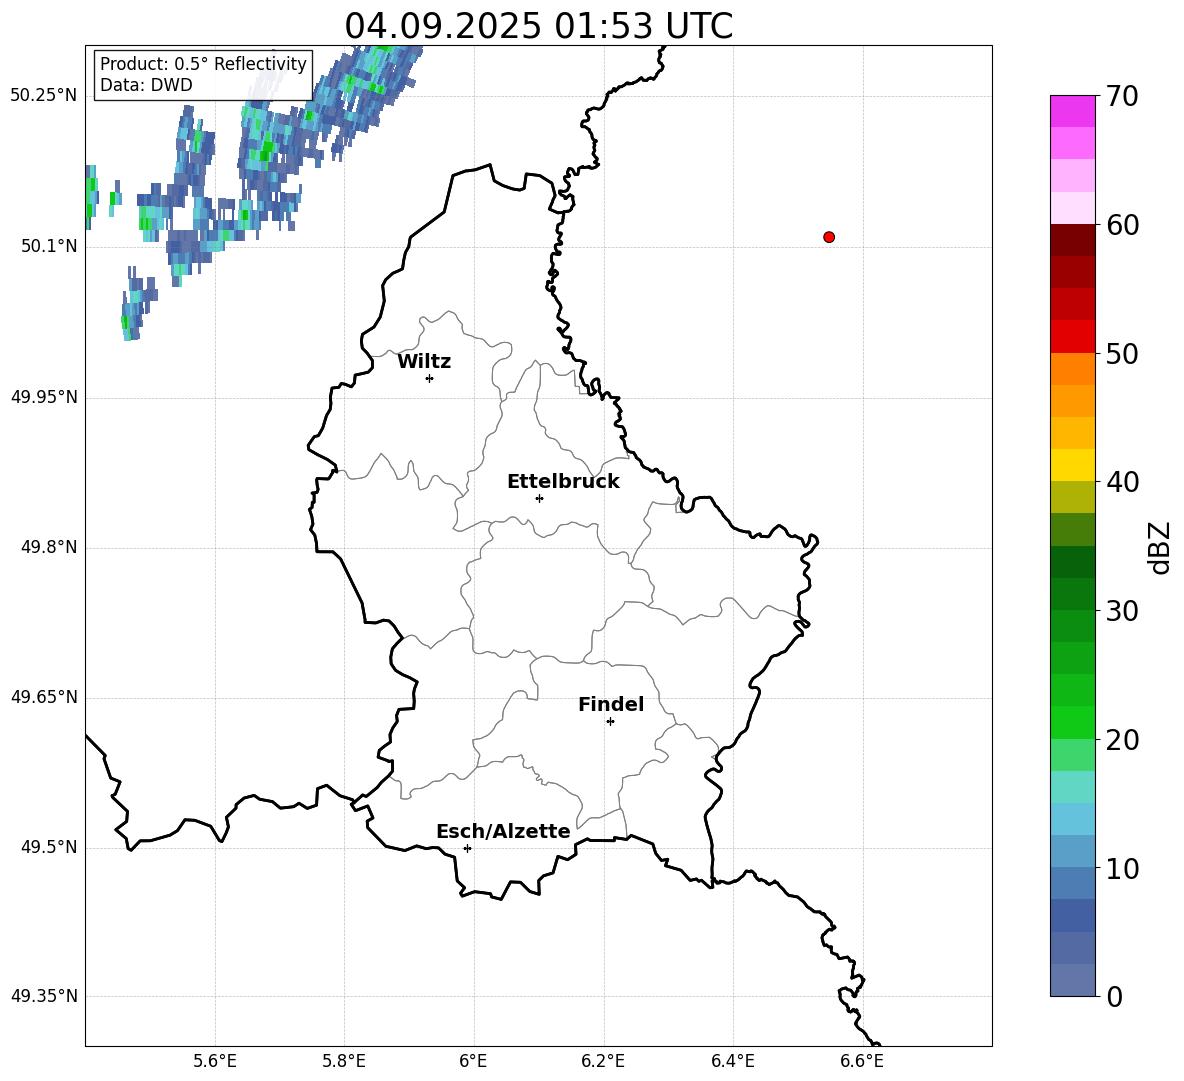The image size is (1184, 1081).
Task: Click the 40 tick label on colorbar
Action: tap(1123, 482)
